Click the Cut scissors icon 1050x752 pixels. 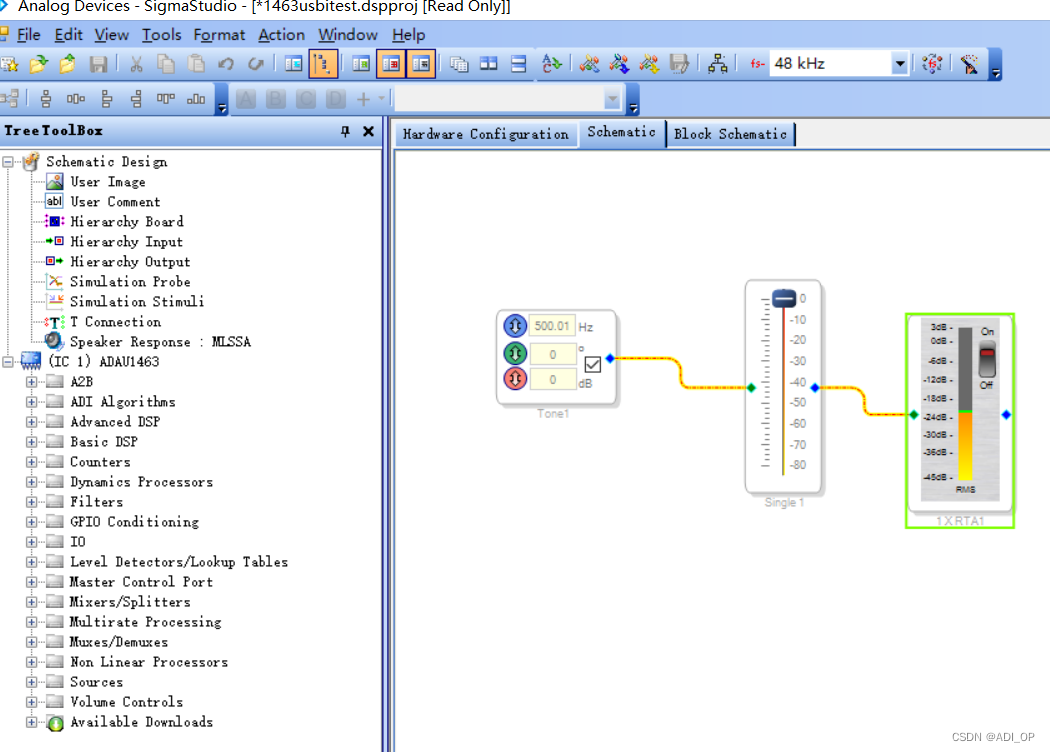tap(136, 64)
